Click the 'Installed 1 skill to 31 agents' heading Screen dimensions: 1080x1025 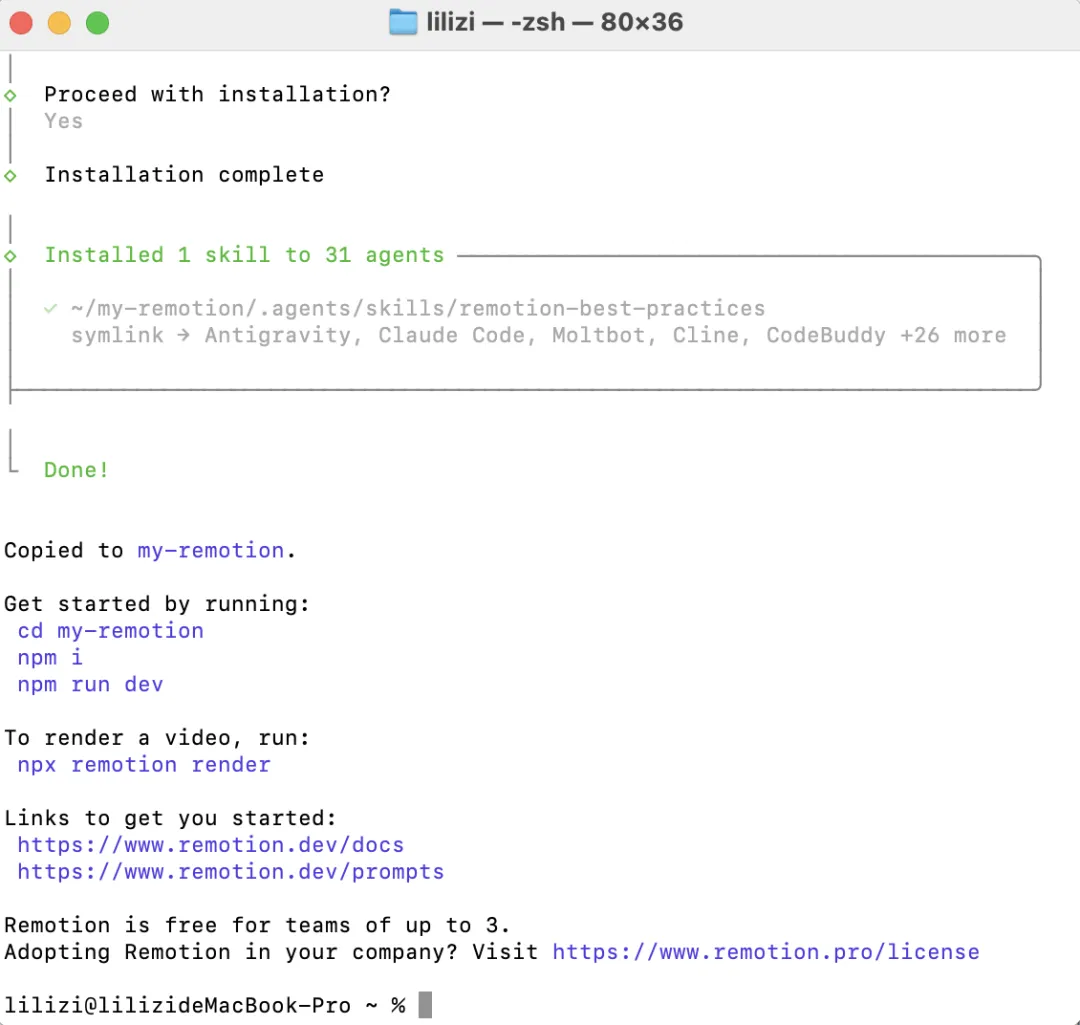(245, 255)
